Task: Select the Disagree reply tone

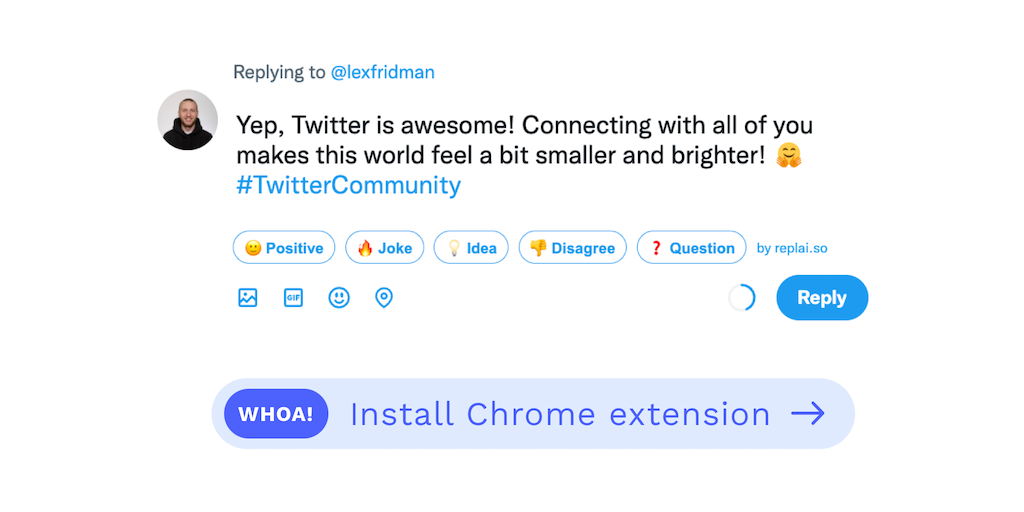Action: 572,248
